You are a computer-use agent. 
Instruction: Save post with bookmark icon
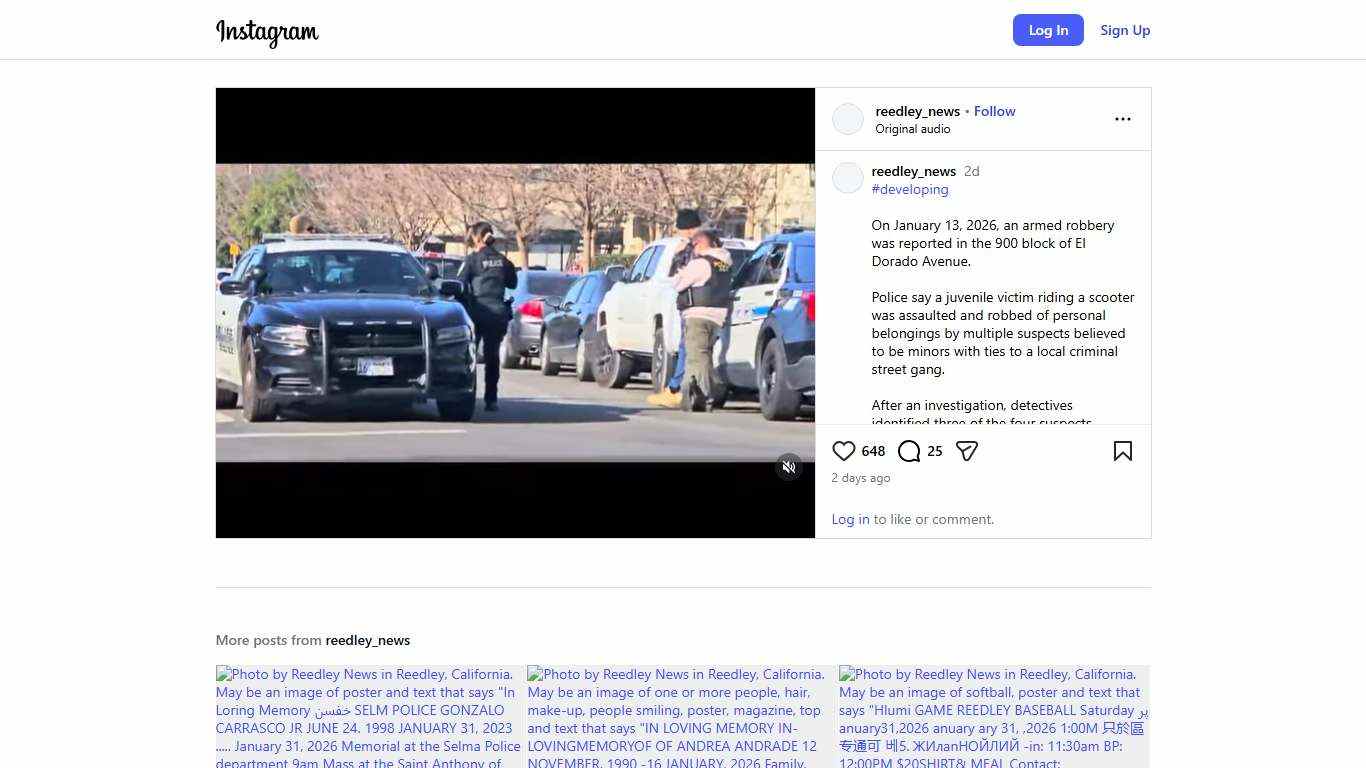click(1122, 451)
